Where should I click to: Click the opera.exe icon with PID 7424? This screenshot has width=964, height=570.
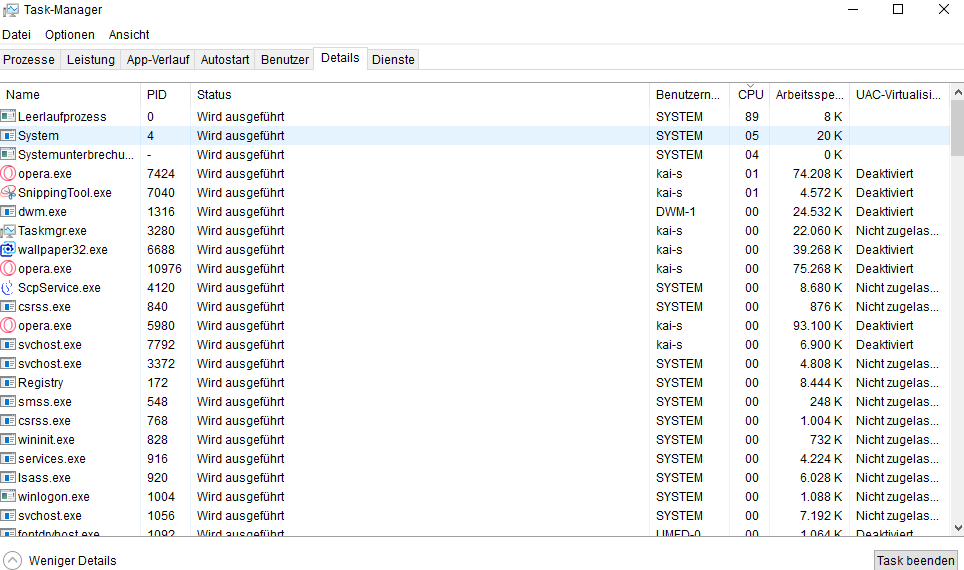8,173
